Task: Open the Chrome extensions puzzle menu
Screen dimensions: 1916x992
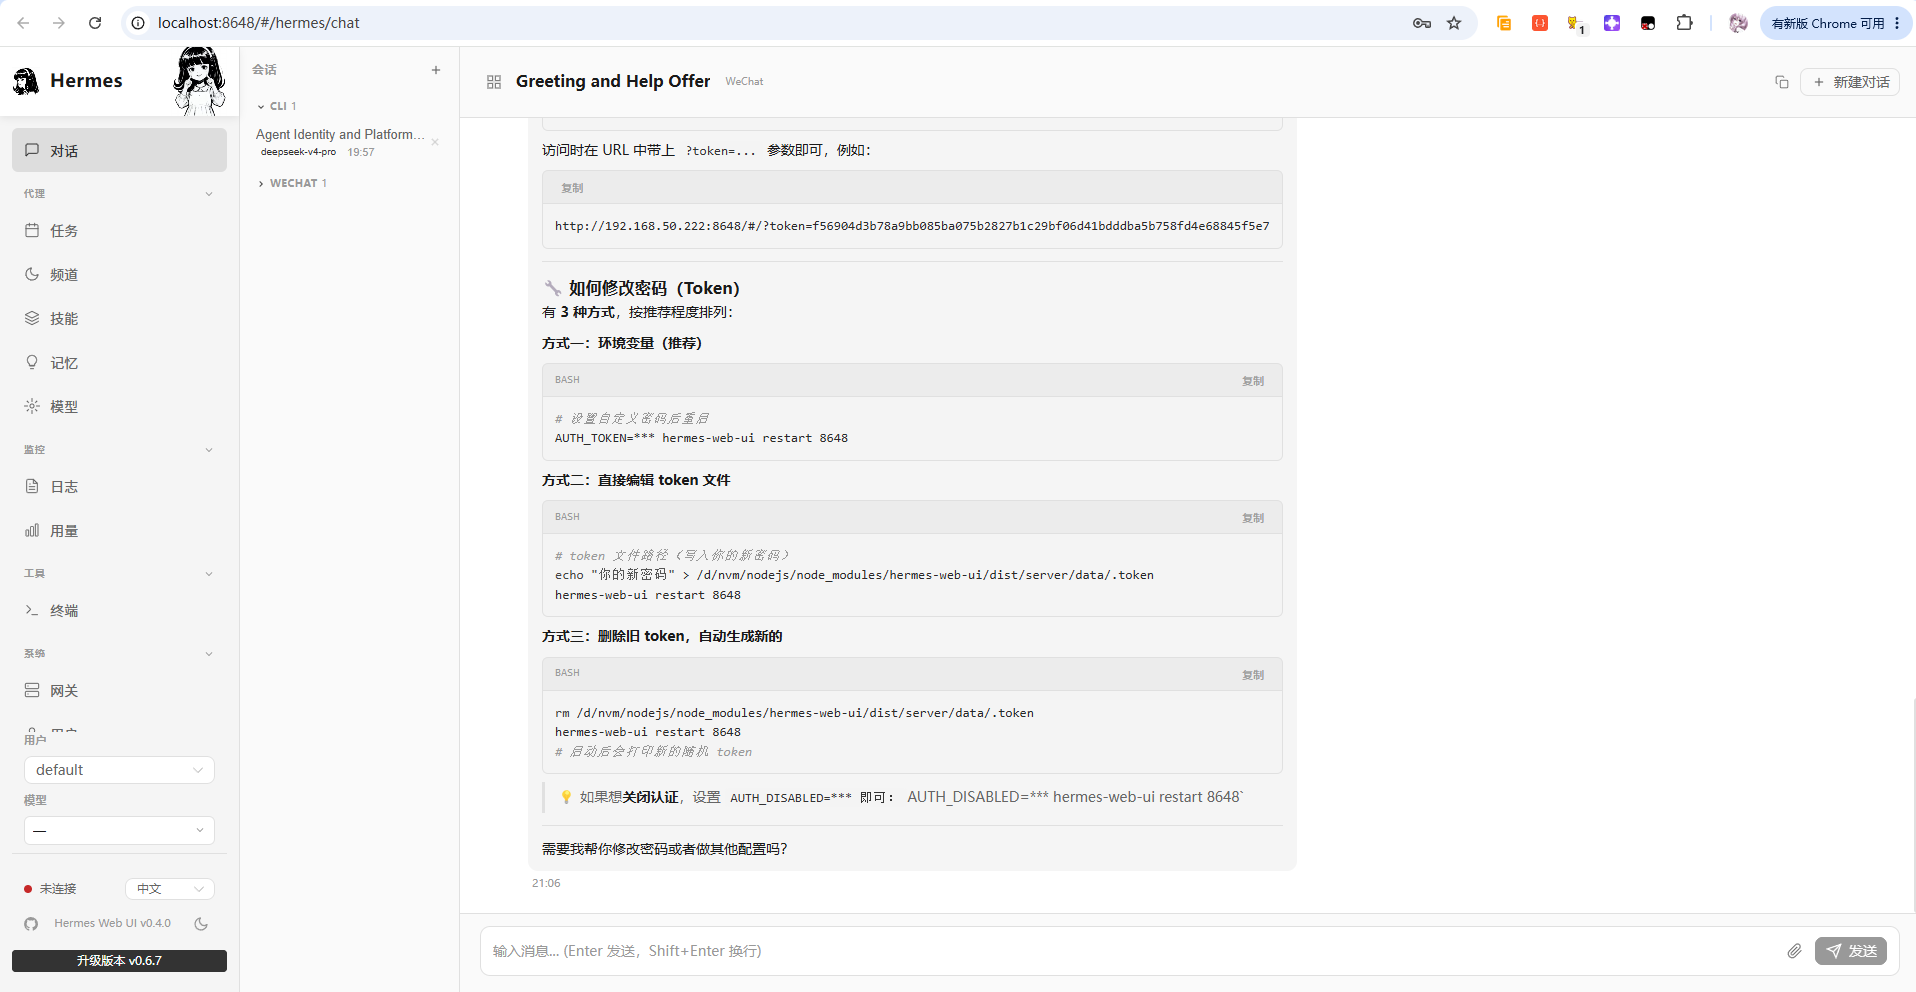Action: (1685, 23)
